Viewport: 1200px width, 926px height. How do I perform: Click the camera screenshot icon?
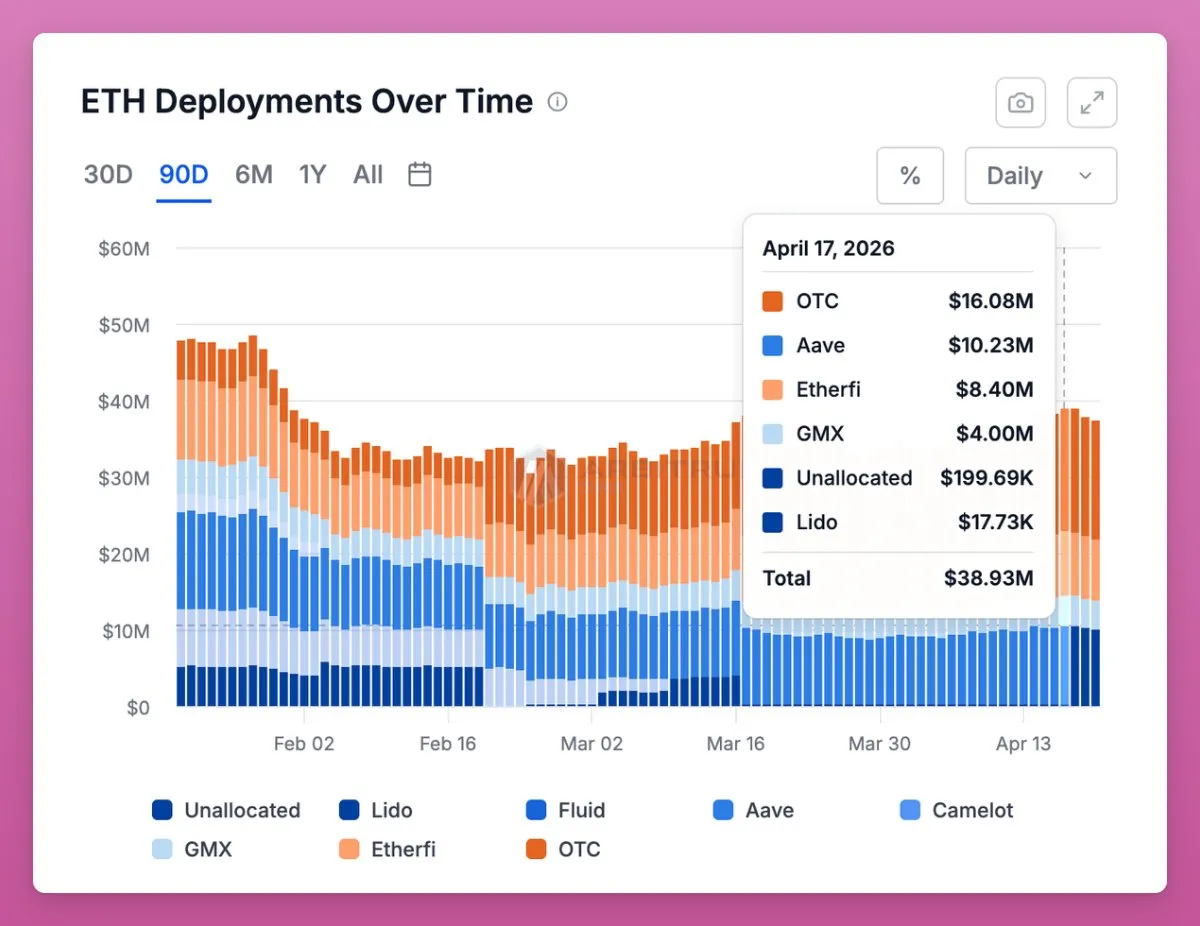pos(1020,103)
